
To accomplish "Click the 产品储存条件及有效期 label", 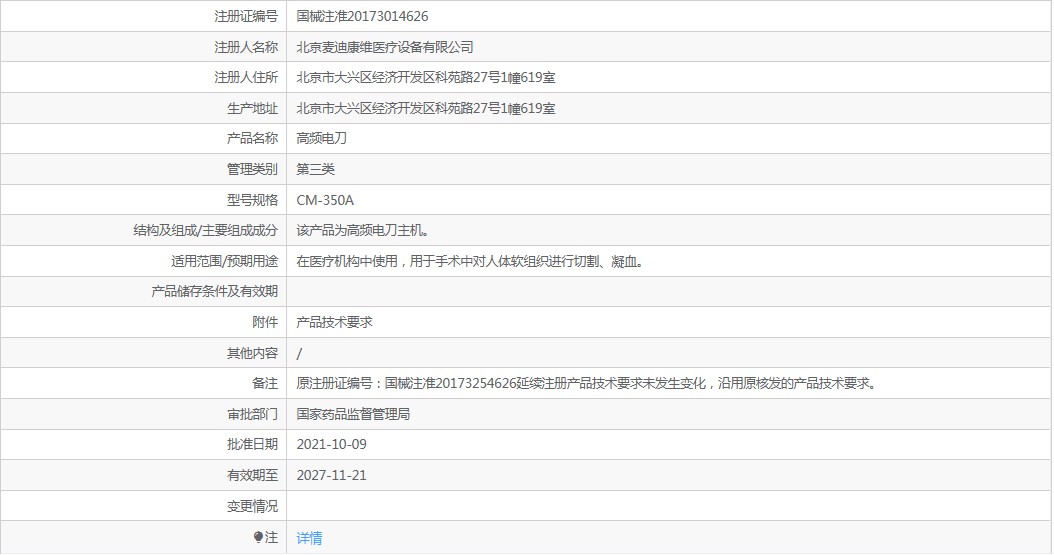I will (x=214, y=292).
